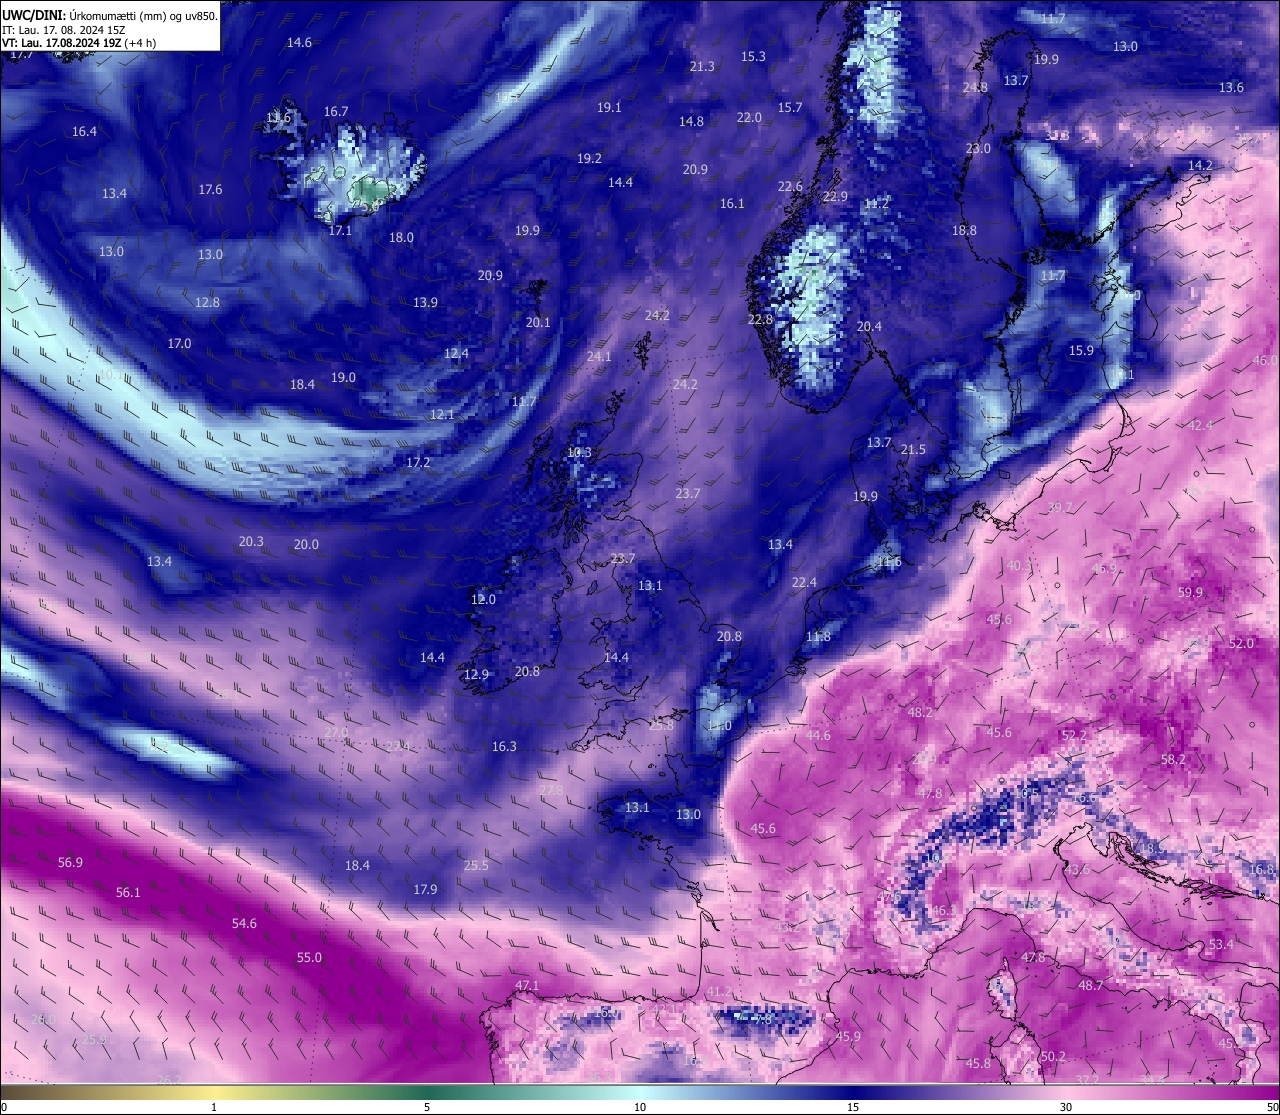
Task: Click the 44.6 value label
Action: click(x=818, y=736)
